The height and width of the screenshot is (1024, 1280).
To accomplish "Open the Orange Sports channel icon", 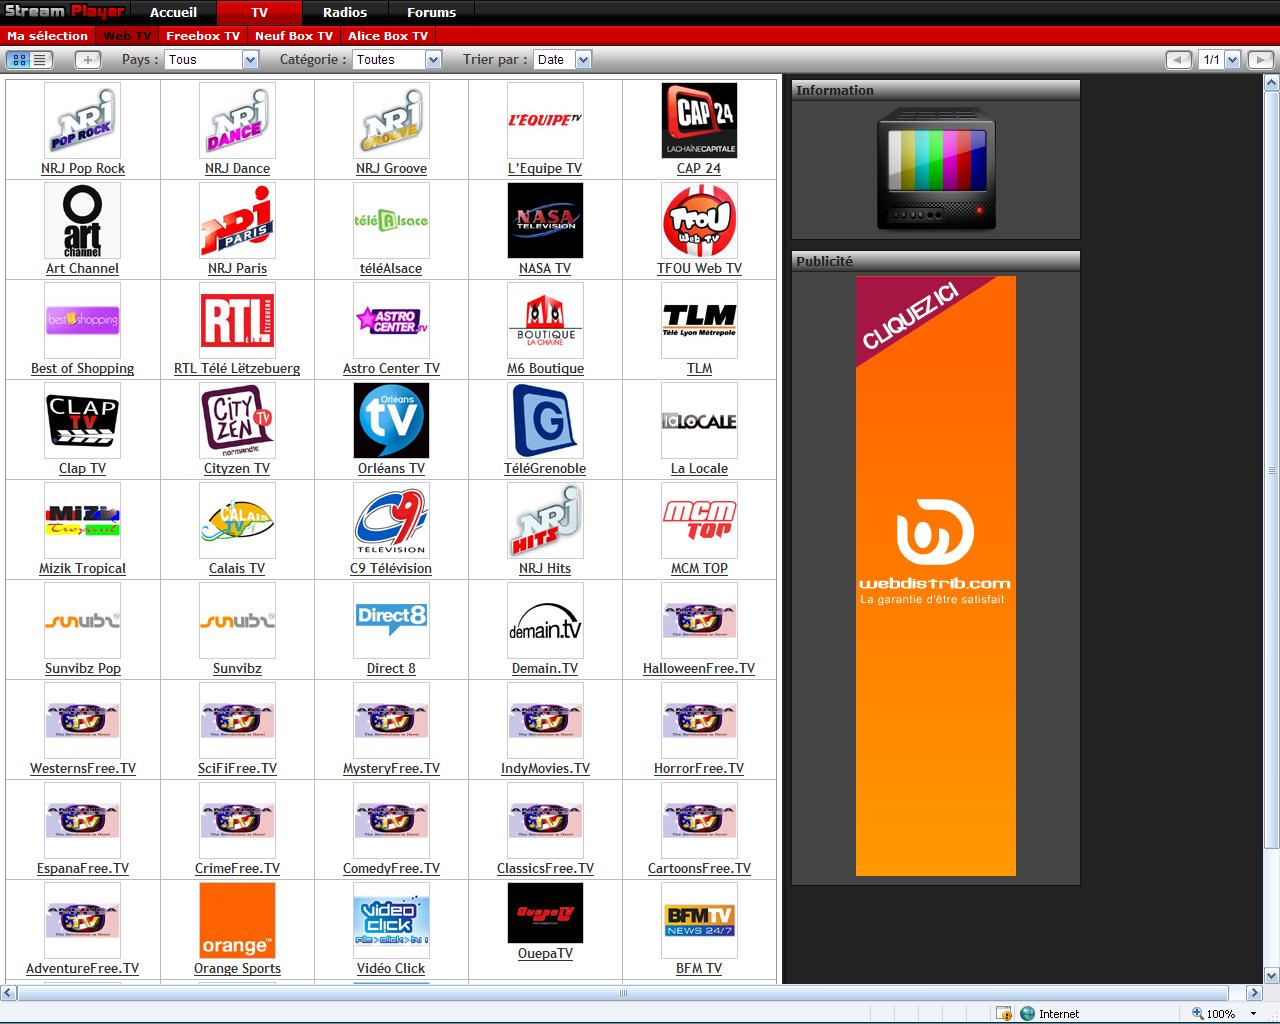I will [x=237, y=921].
